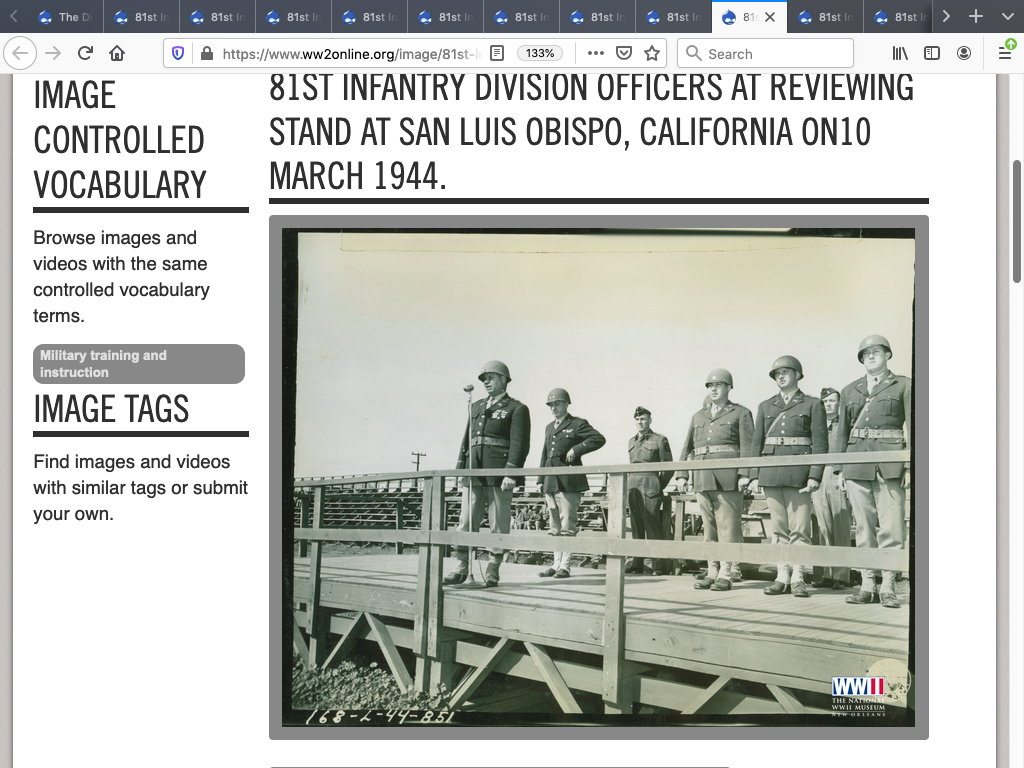Reload the current page

[x=85, y=54]
